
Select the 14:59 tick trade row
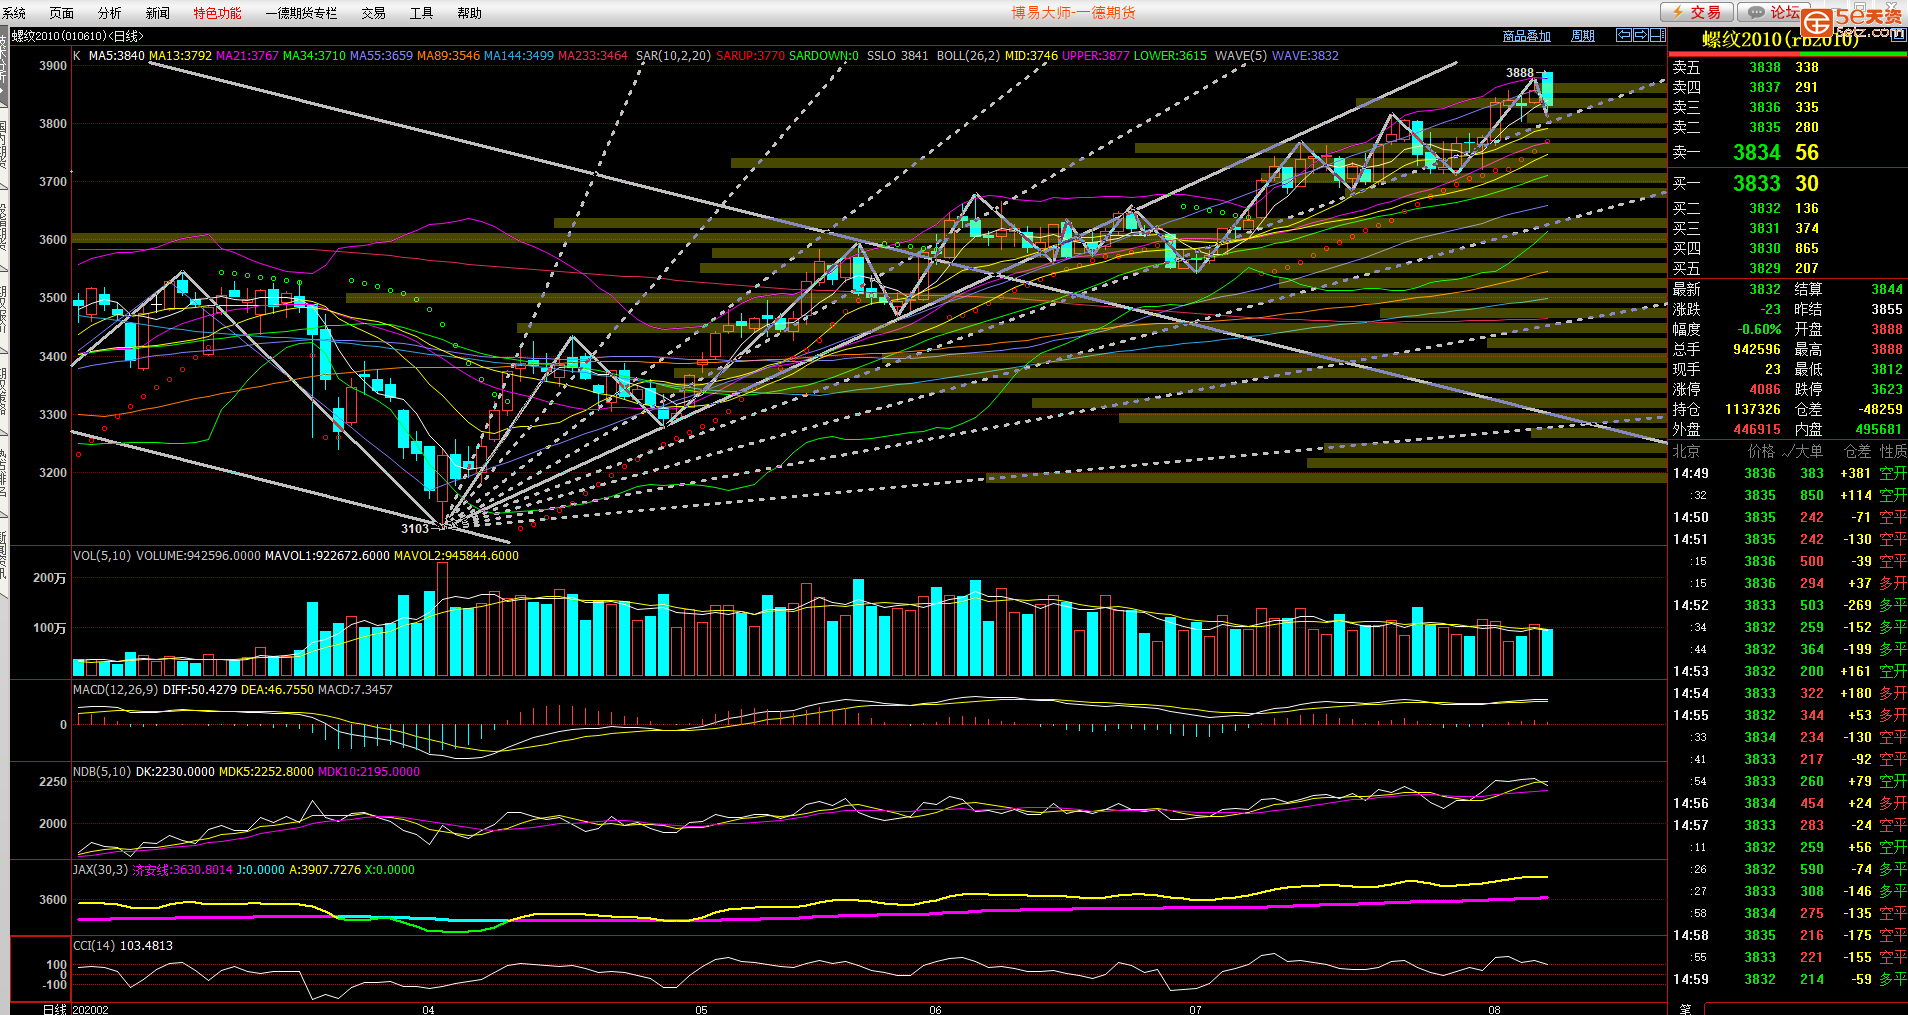(x=1788, y=980)
